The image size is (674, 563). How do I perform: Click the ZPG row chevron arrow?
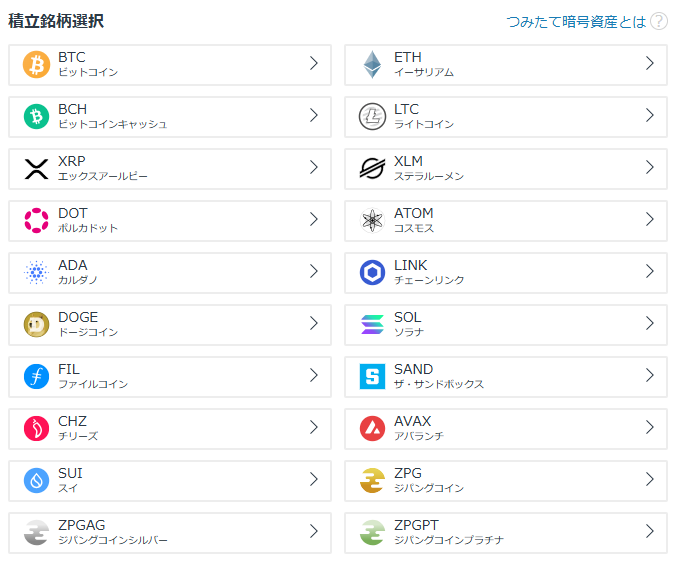[650, 479]
